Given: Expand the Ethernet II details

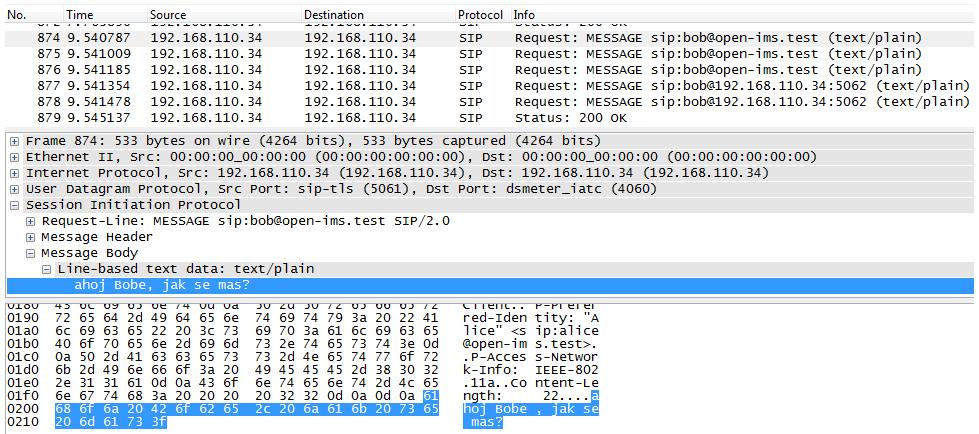Looking at the screenshot, I should tap(14, 157).
